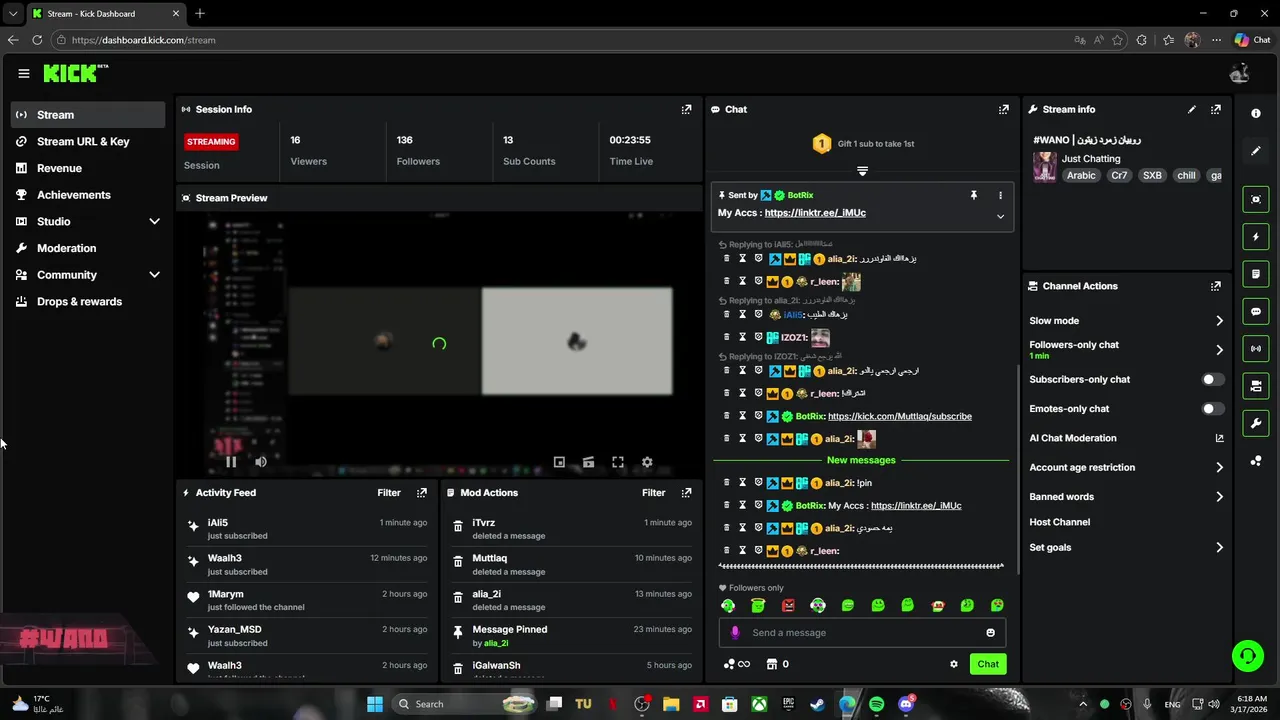
Task: Click Host Channel action
Action: point(1059,522)
